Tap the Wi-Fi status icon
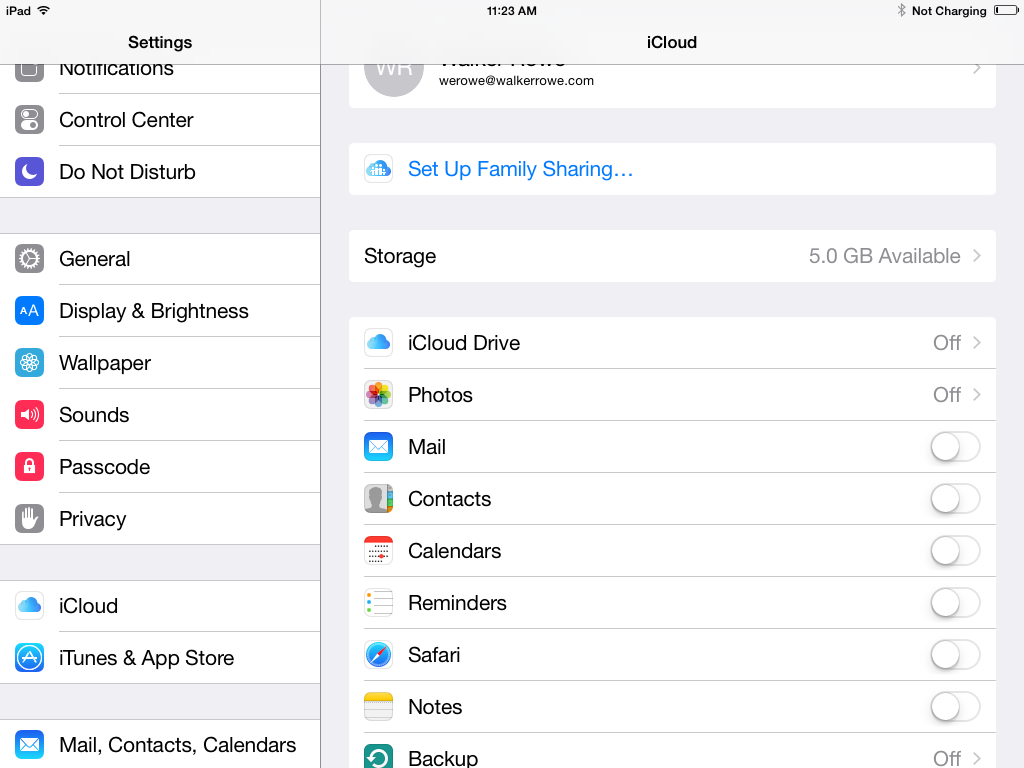Image resolution: width=1024 pixels, height=768 pixels. 44,10
